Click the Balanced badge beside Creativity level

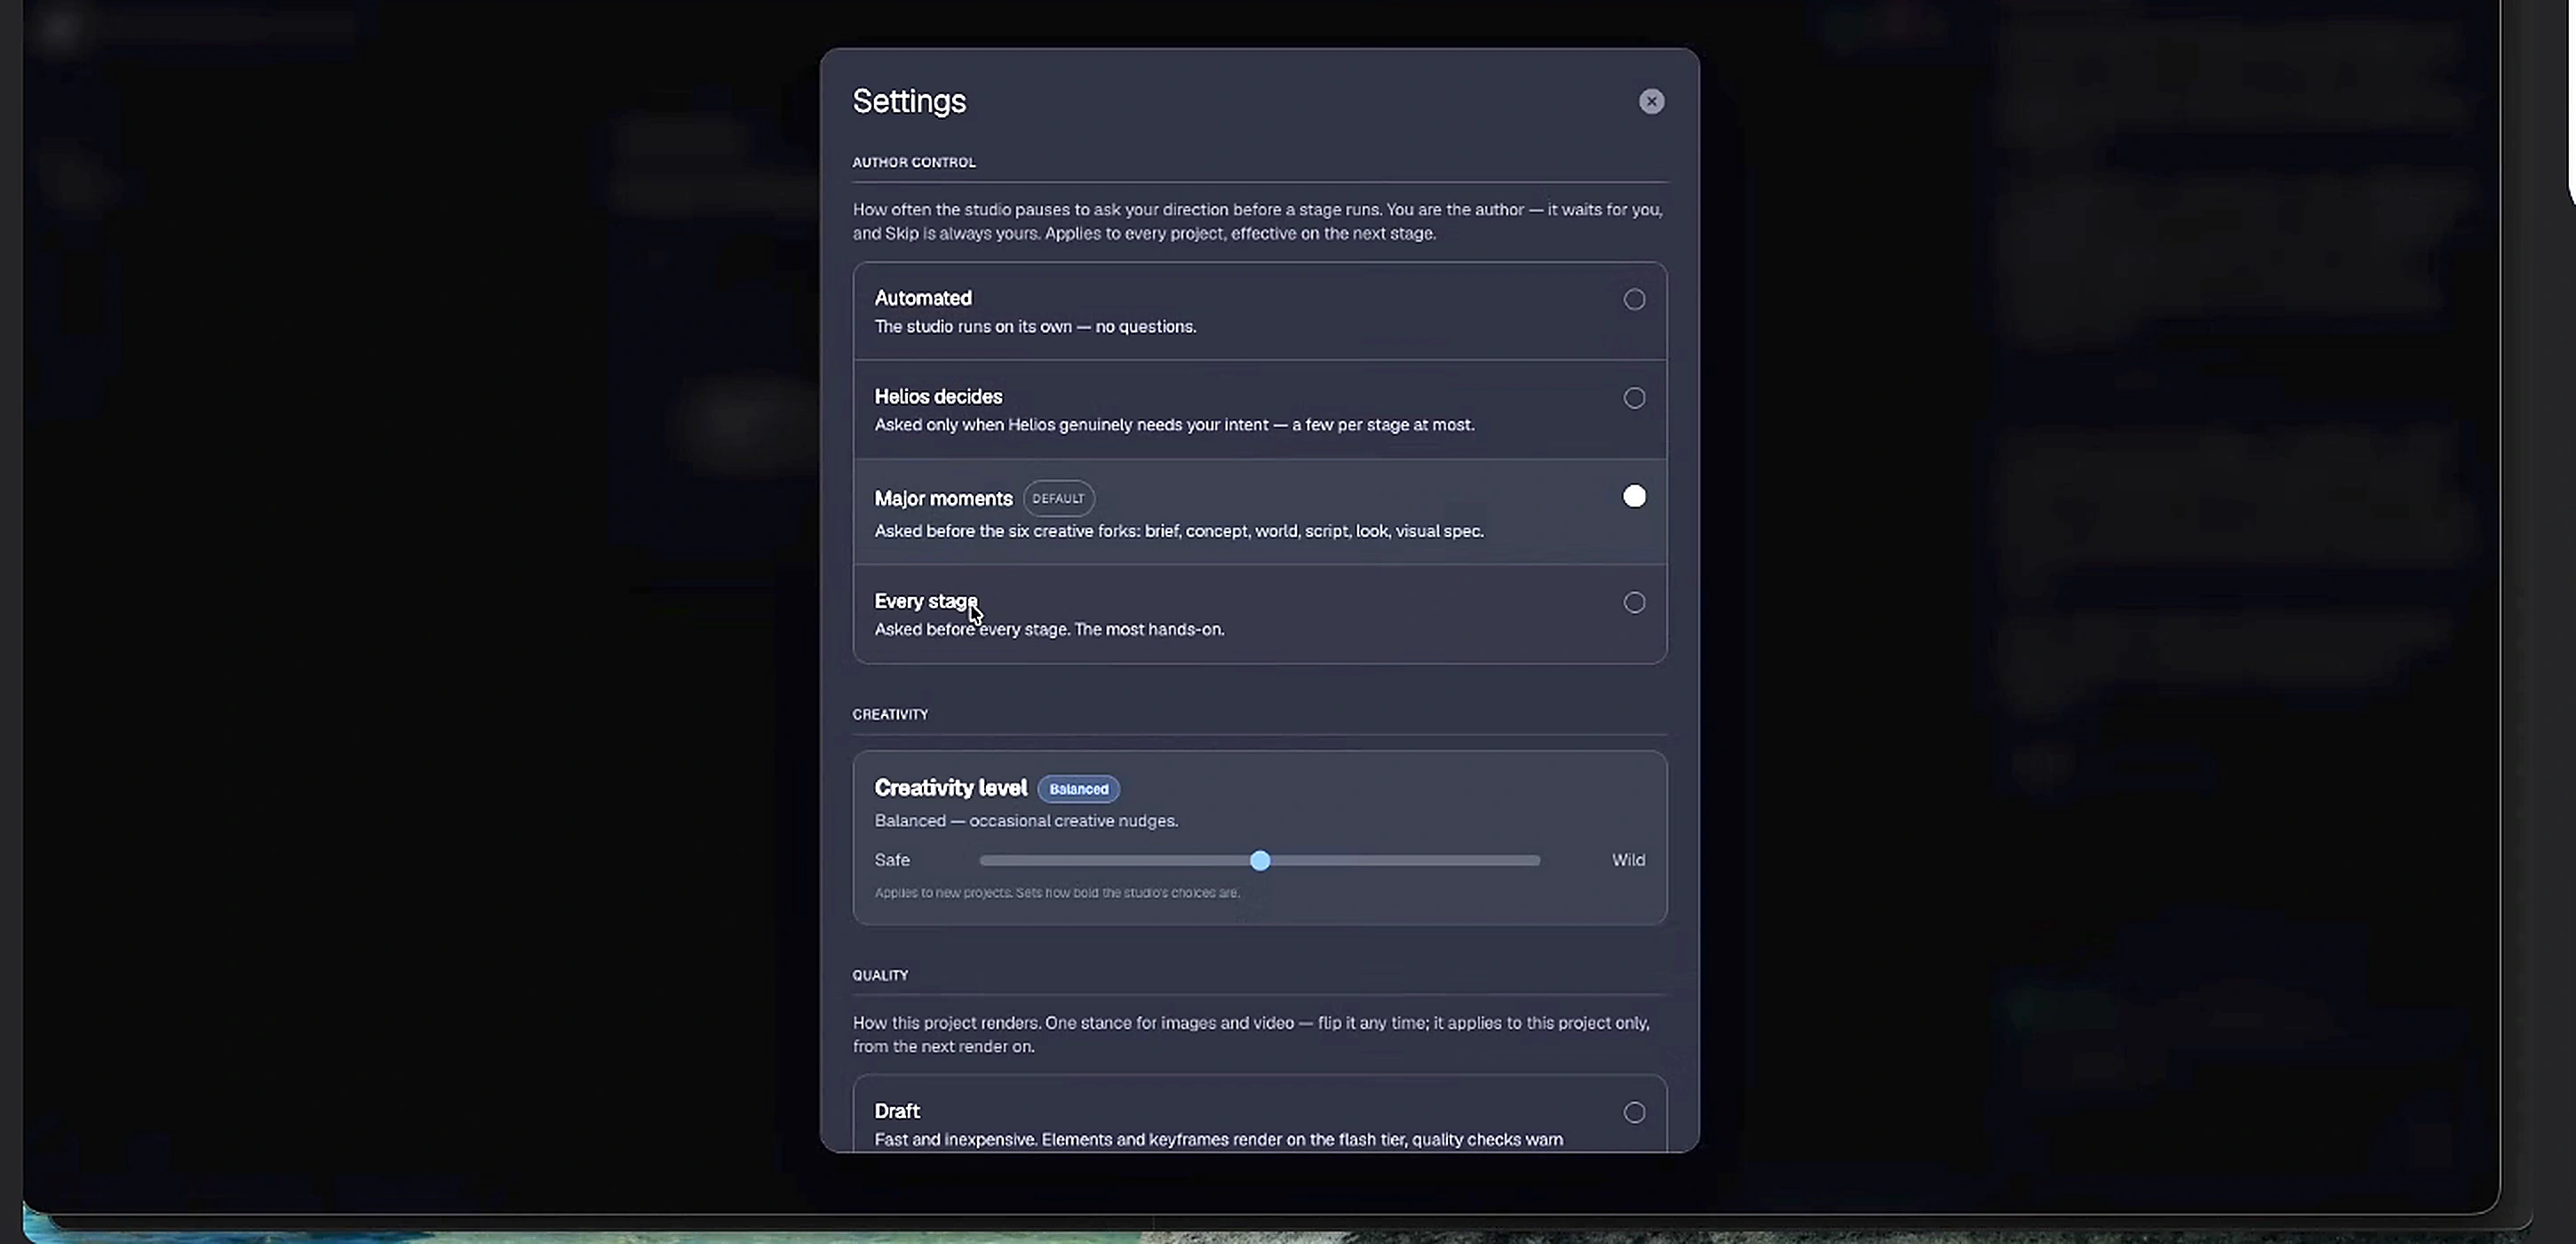1078,789
